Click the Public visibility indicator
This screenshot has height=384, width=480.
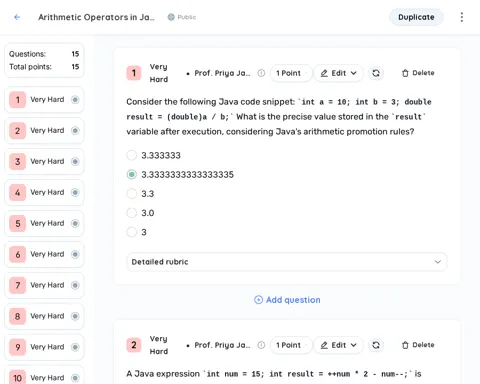(x=182, y=17)
